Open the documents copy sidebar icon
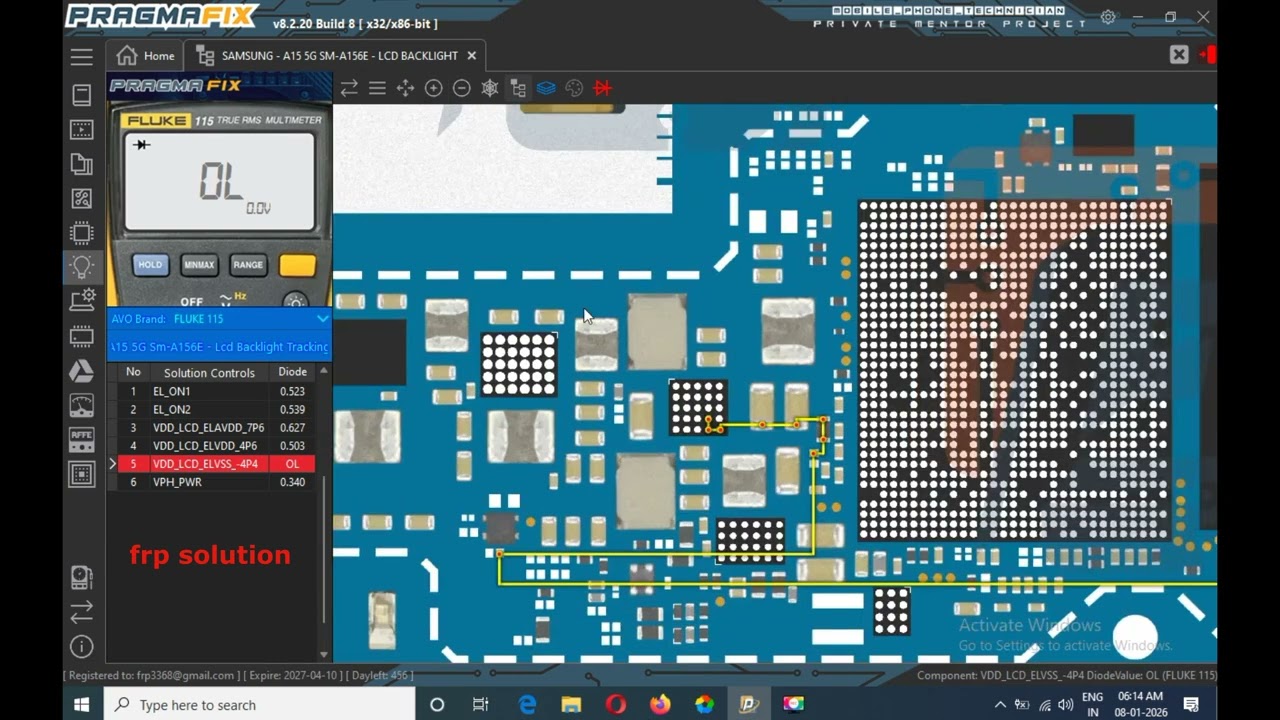 click(x=82, y=165)
